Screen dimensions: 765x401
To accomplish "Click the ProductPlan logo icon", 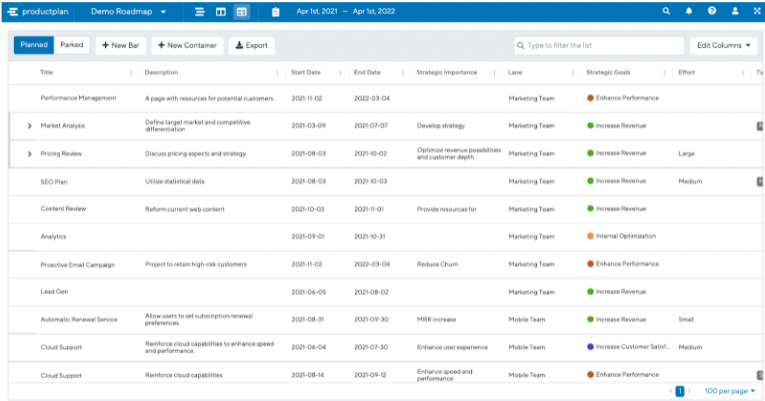I will pyautogui.click(x=13, y=11).
